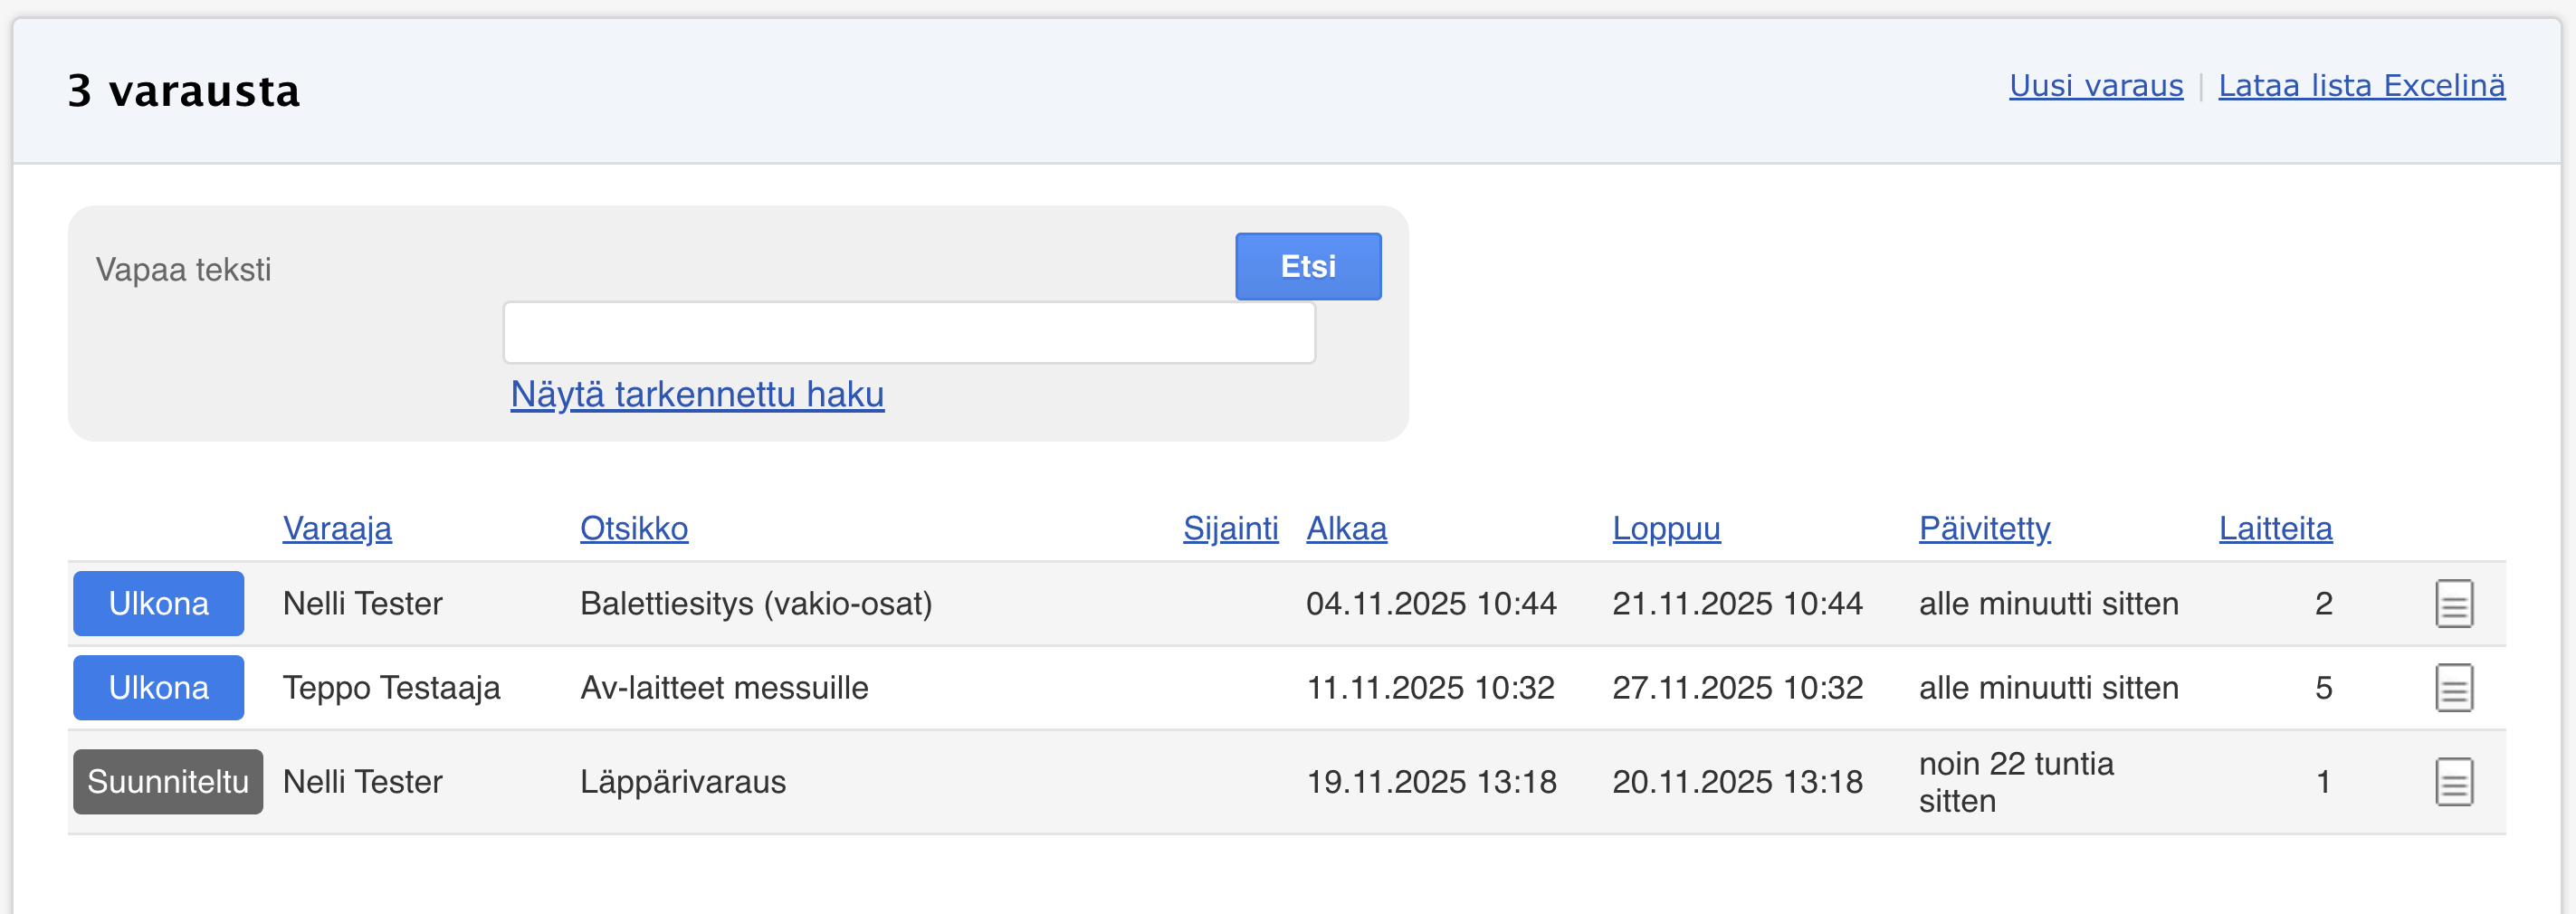This screenshot has height=914, width=2576.
Task: Sort reservations by Loppuu end date
Action: [x=1665, y=528]
